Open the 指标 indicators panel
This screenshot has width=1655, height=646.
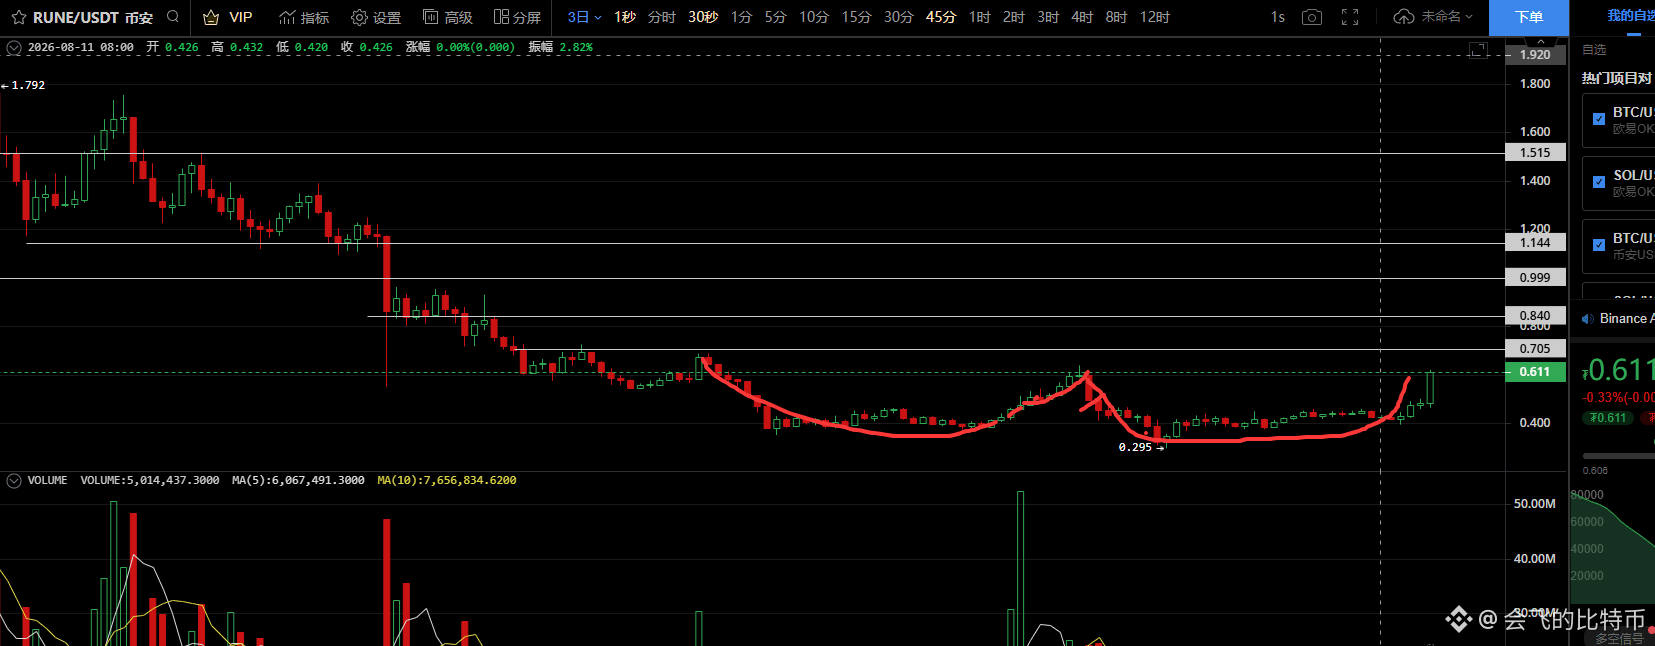click(304, 17)
